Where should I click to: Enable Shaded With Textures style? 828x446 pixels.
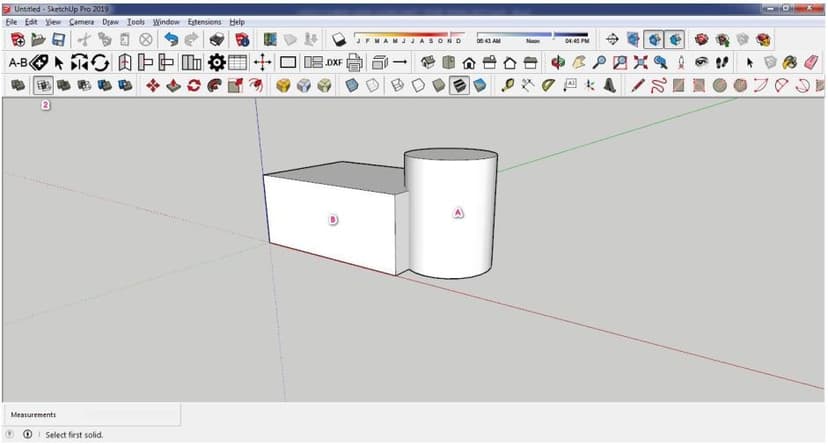pyautogui.click(x=459, y=85)
